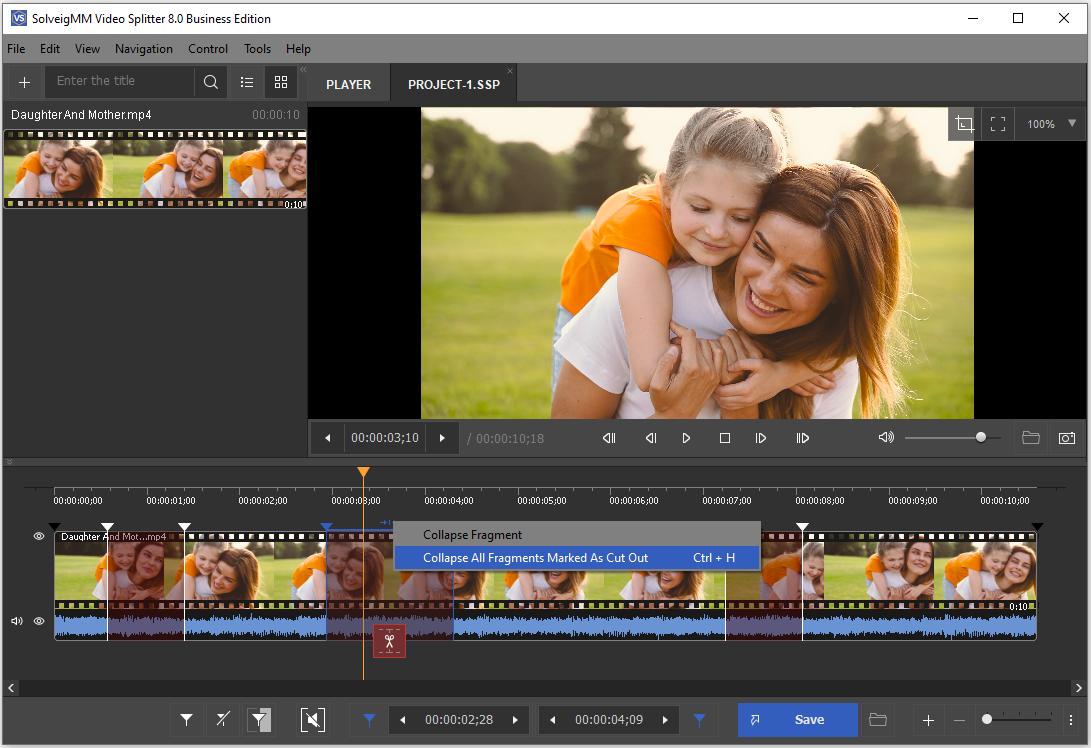Viewport: 1091px width, 748px height.
Task: Activate the crop preview icon
Action: click(963, 123)
